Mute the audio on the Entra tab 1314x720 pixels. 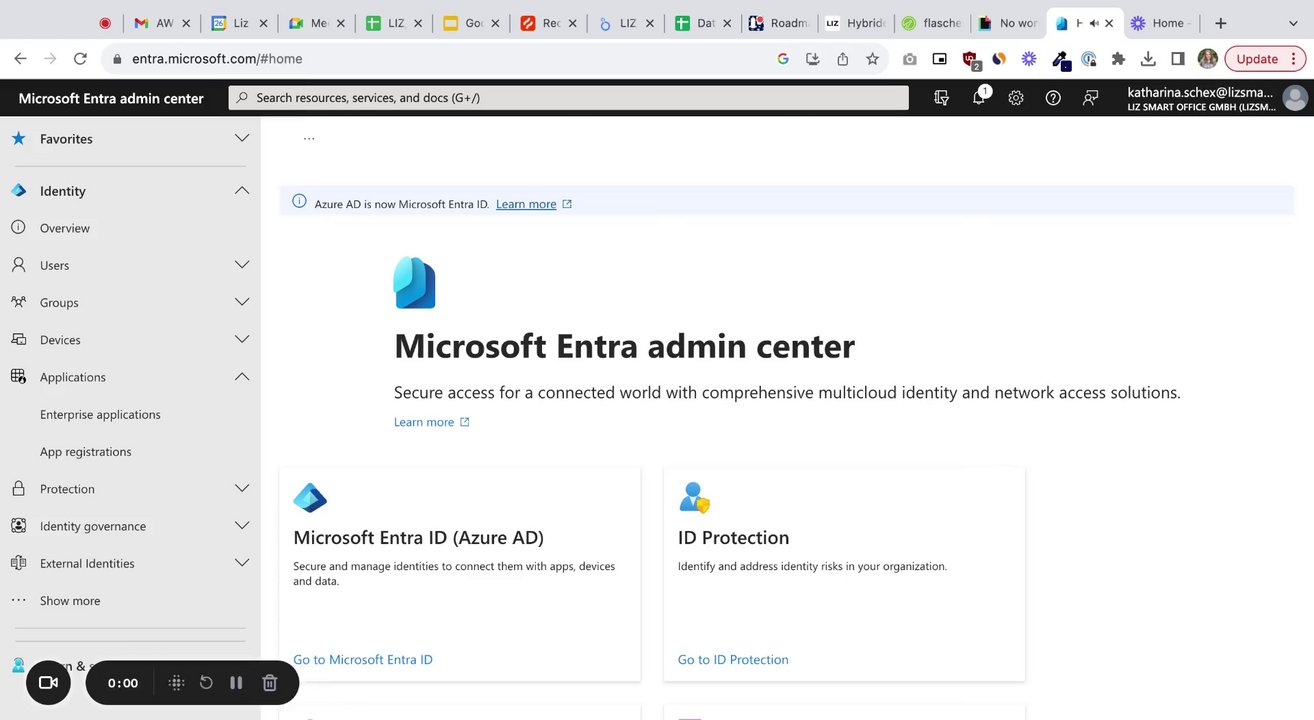click(1093, 23)
